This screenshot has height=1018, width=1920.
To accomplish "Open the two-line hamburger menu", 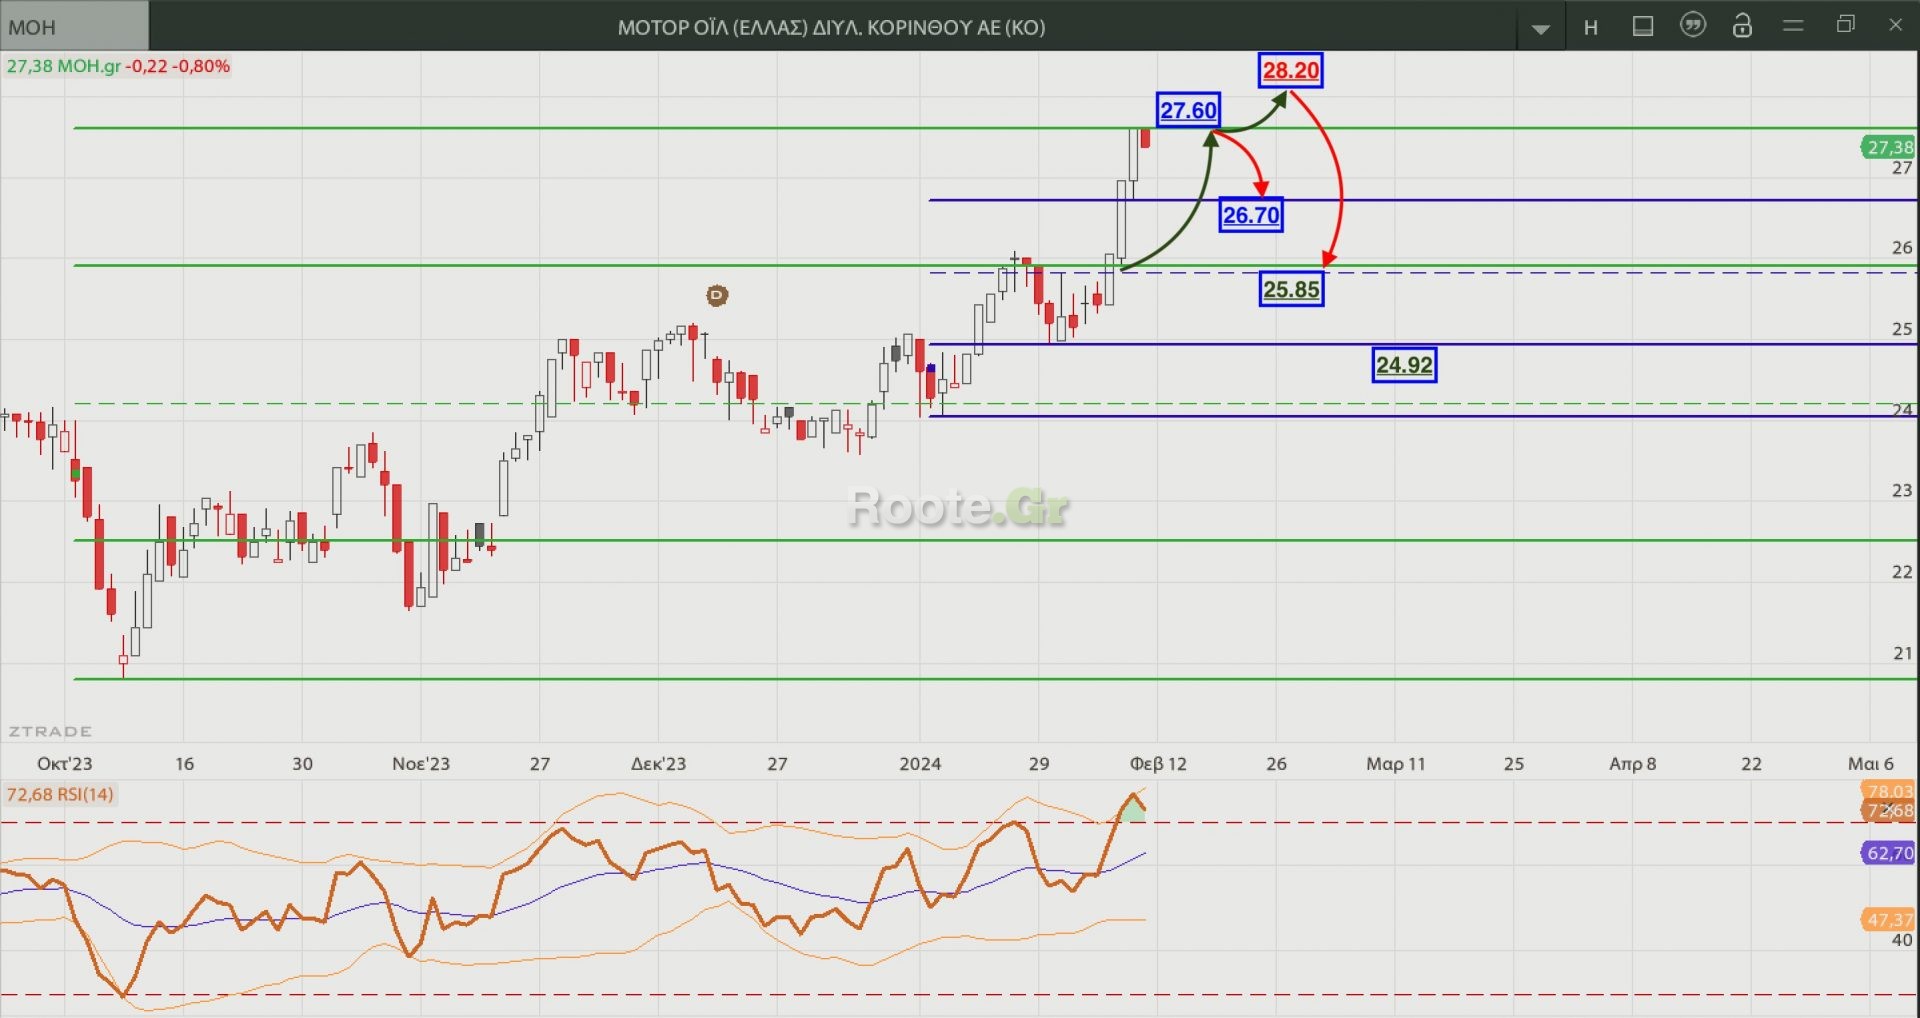I will coord(1793,26).
